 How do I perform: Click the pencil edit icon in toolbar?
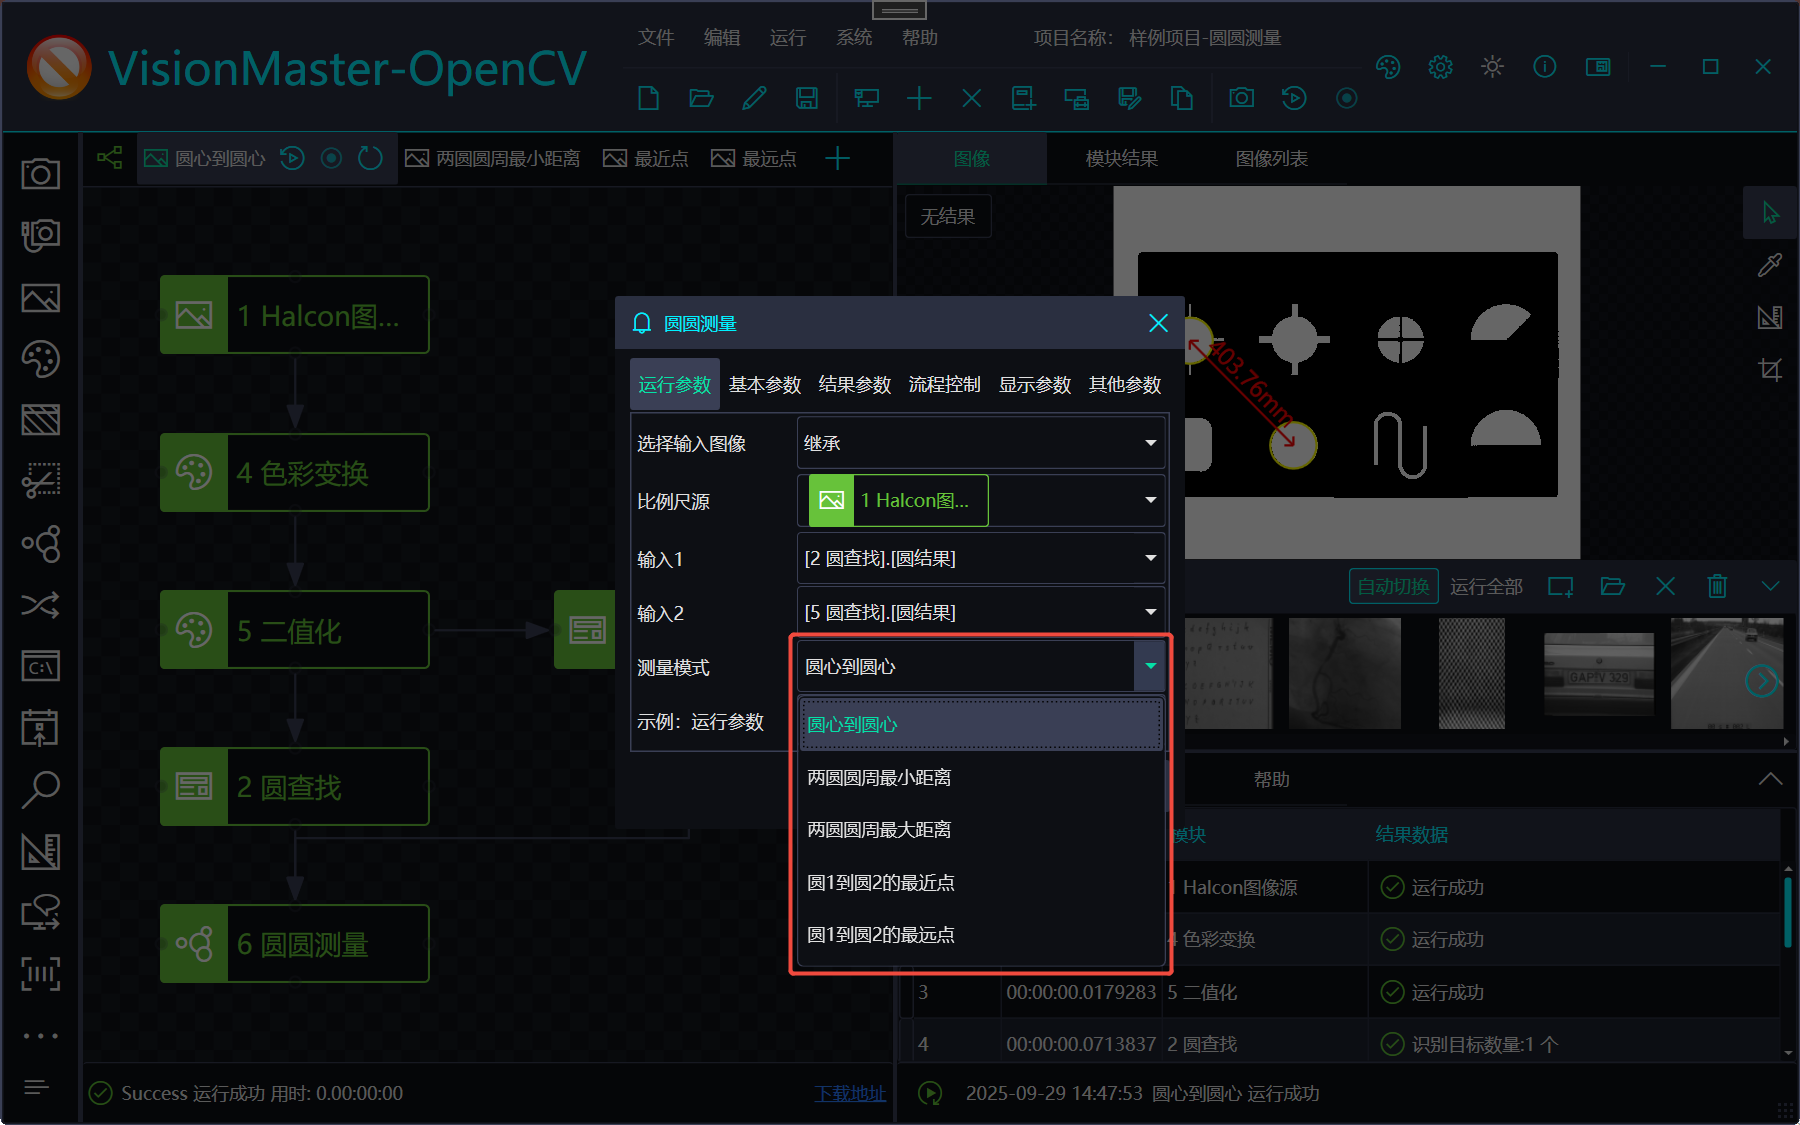coord(754,98)
